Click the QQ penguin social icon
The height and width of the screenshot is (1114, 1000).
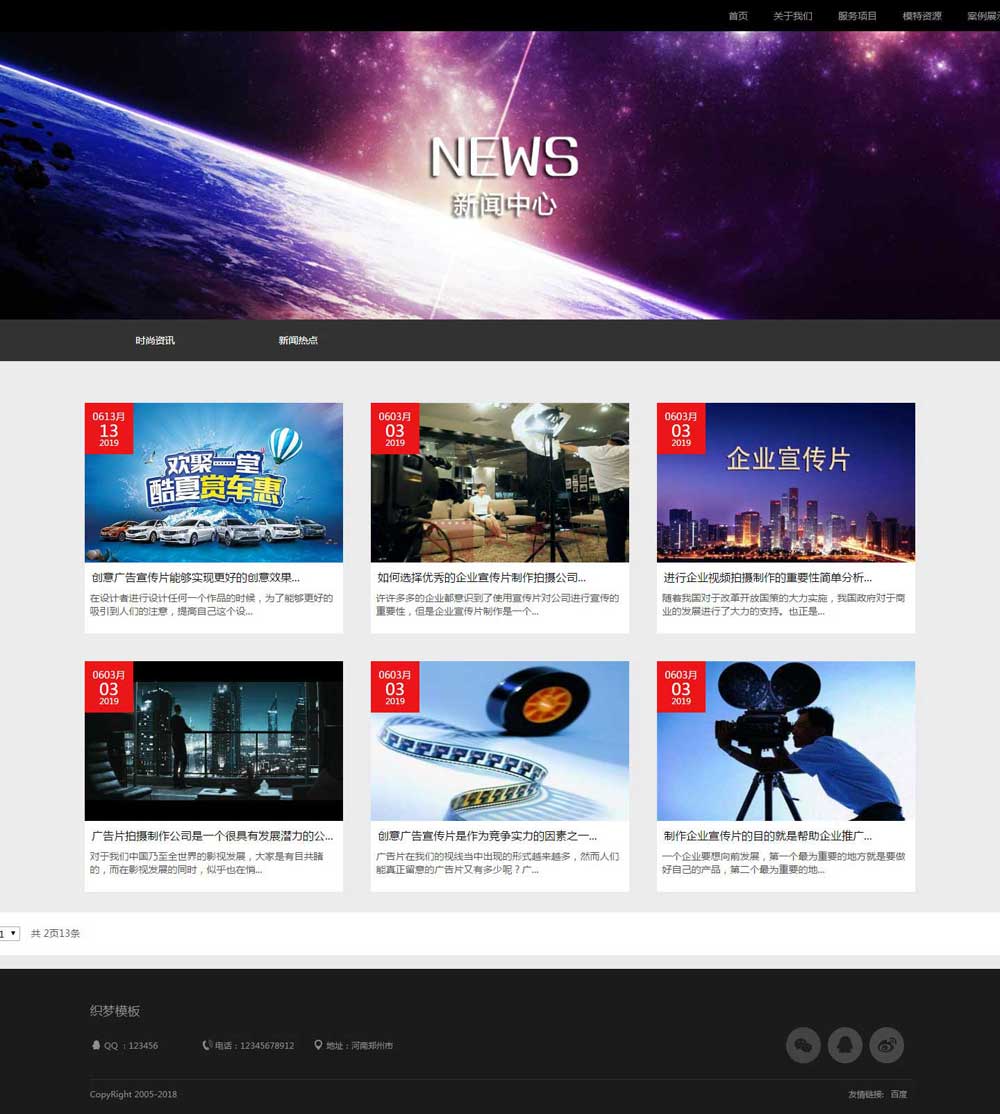click(845, 1045)
